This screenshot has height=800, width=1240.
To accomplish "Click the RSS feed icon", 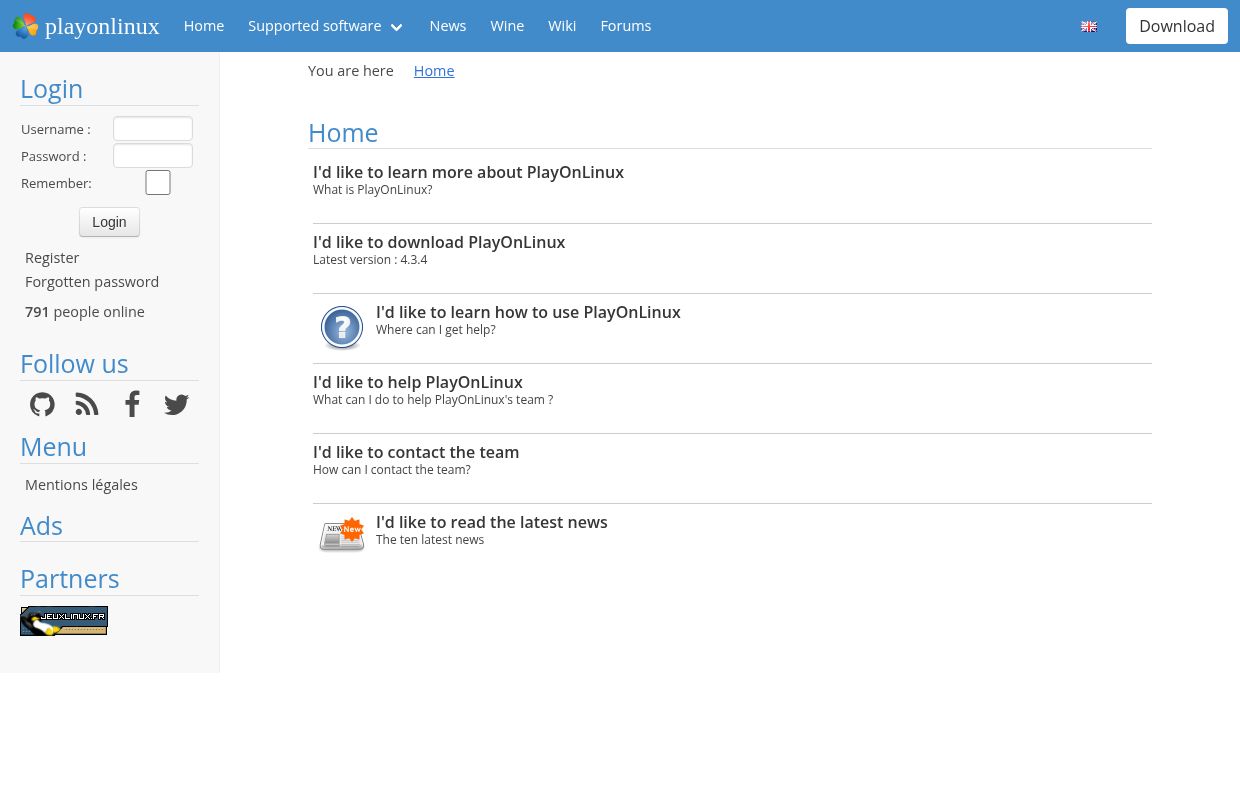I will [87, 404].
